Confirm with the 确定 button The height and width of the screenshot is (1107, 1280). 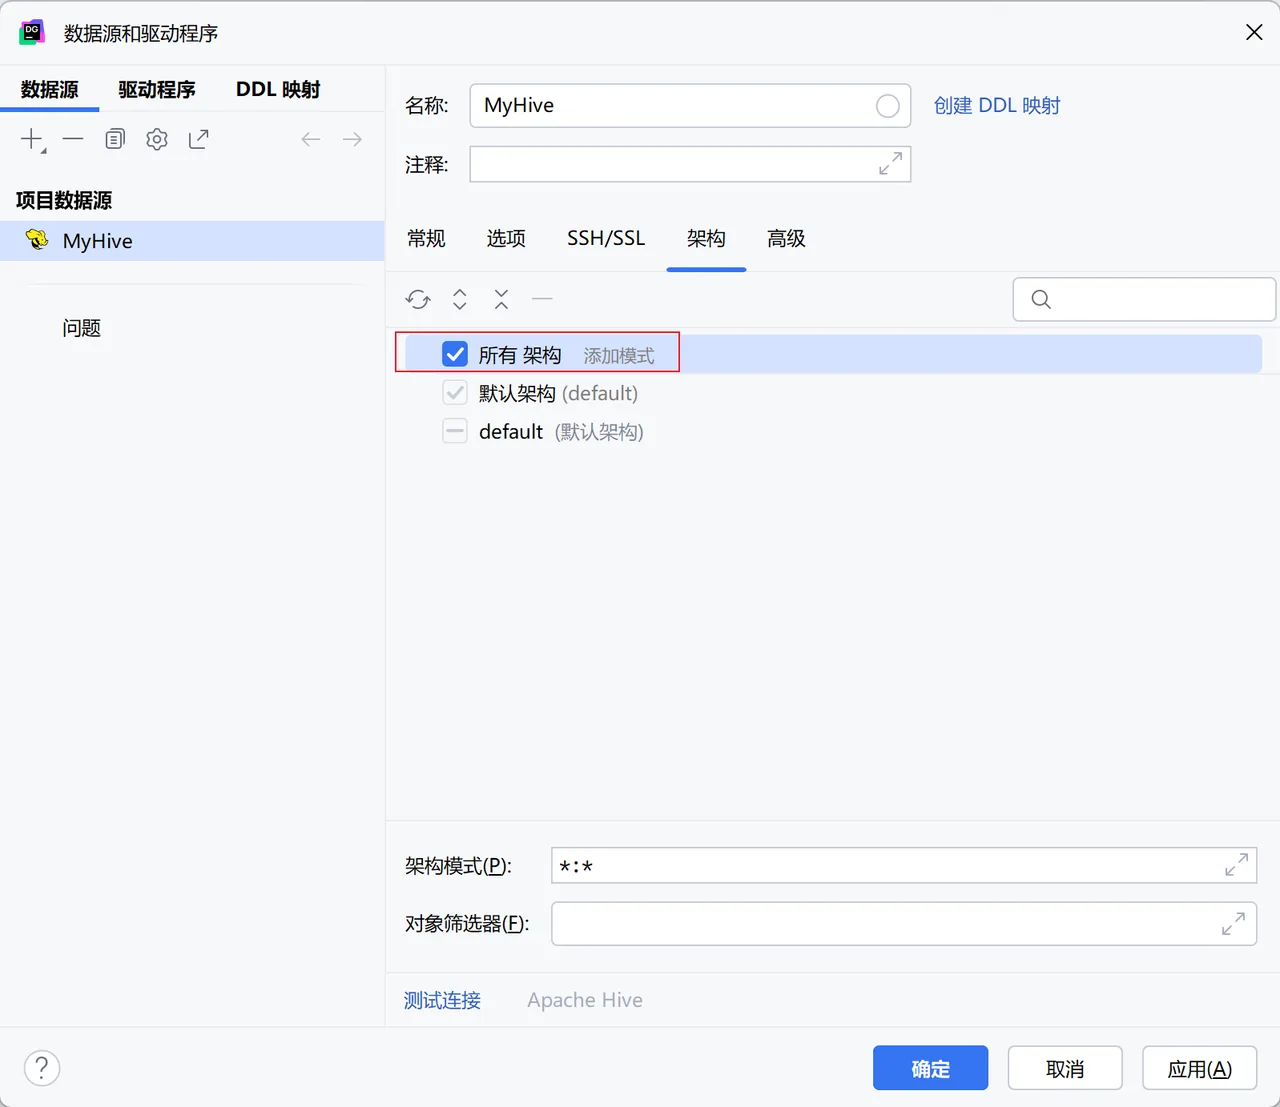point(930,1068)
